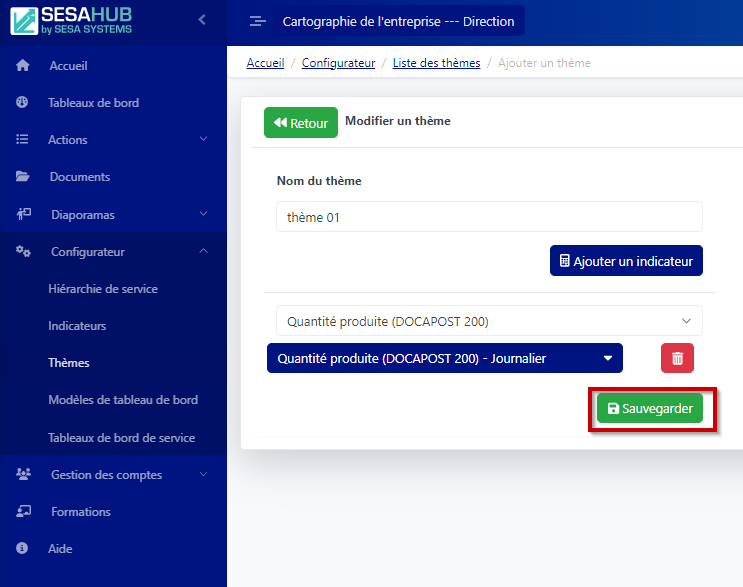Expand the Actions submenu
This screenshot has height=587, width=743.
(203, 140)
